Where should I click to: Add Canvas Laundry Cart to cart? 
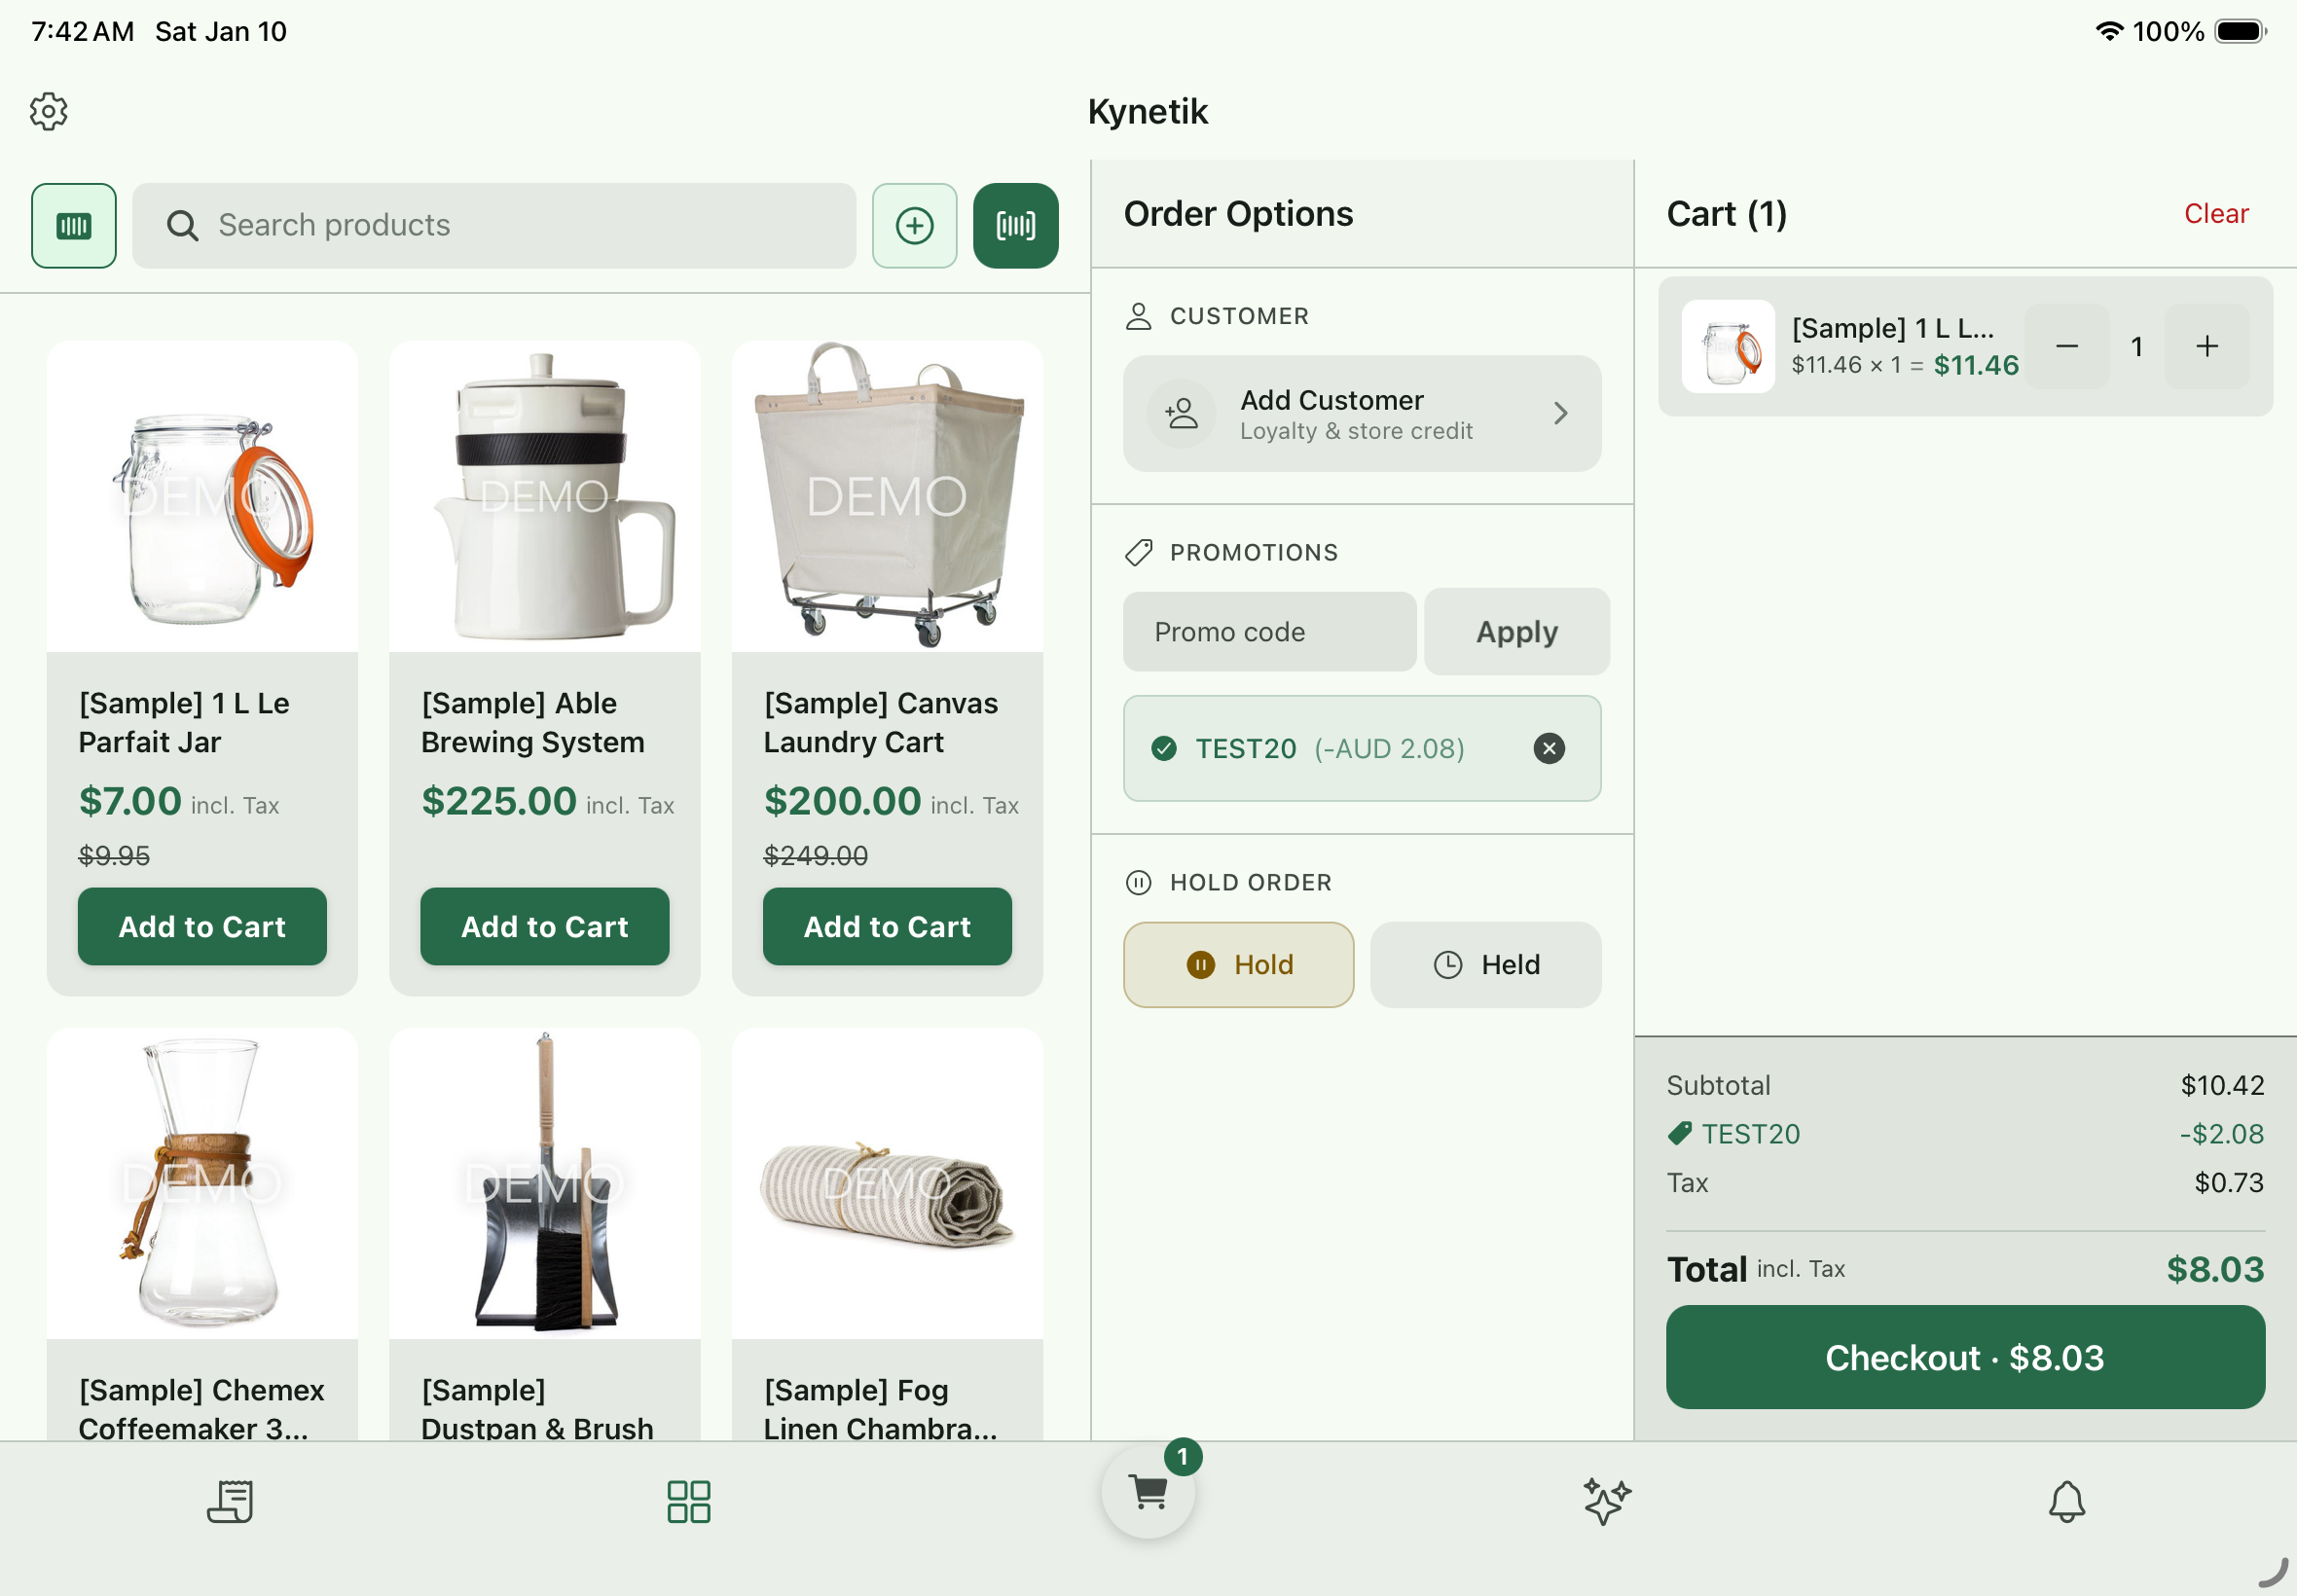click(887, 926)
